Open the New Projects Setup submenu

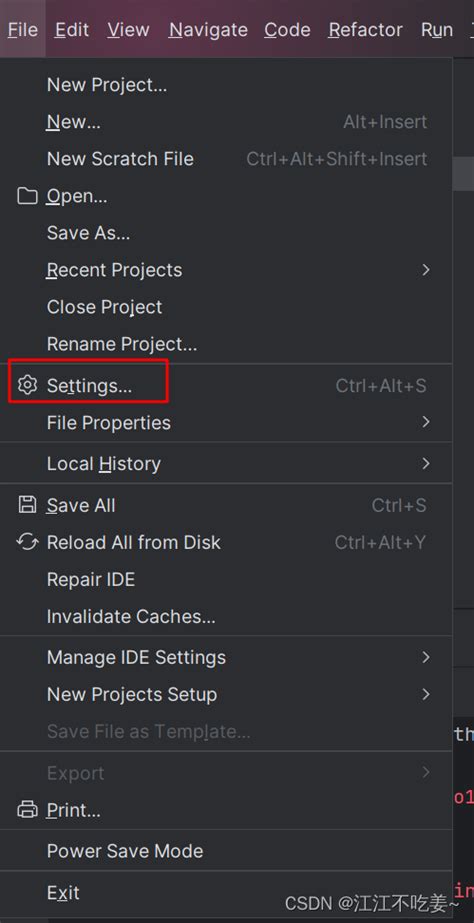click(x=226, y=694)
